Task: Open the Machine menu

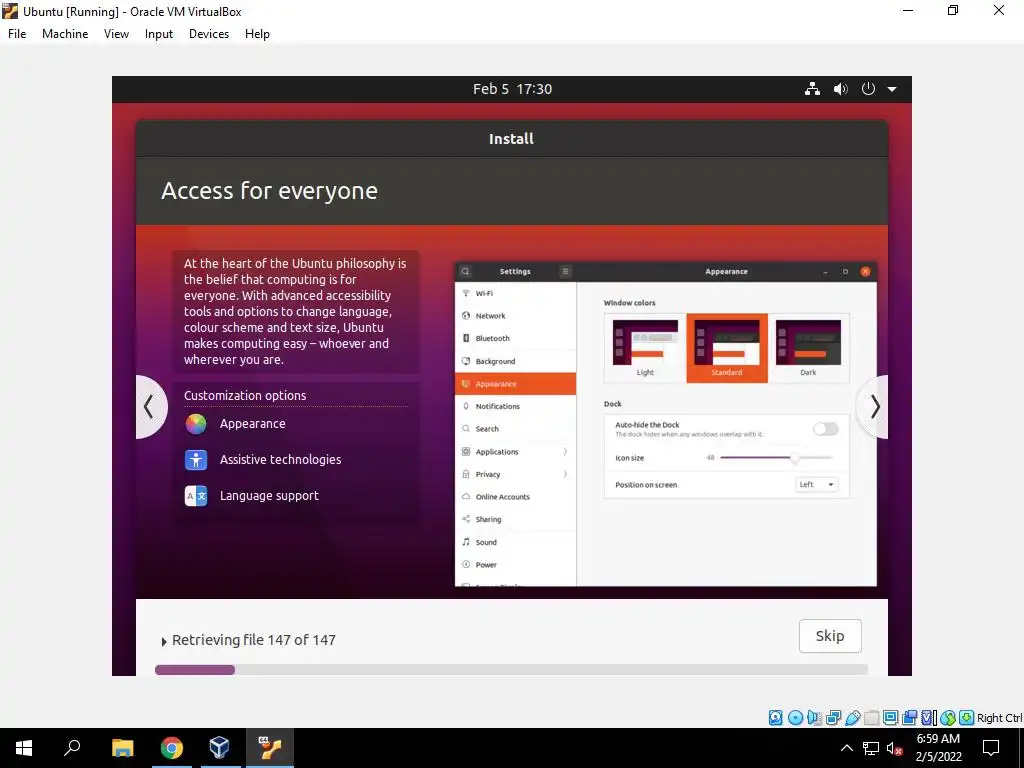Action: (x=65, y=34)
